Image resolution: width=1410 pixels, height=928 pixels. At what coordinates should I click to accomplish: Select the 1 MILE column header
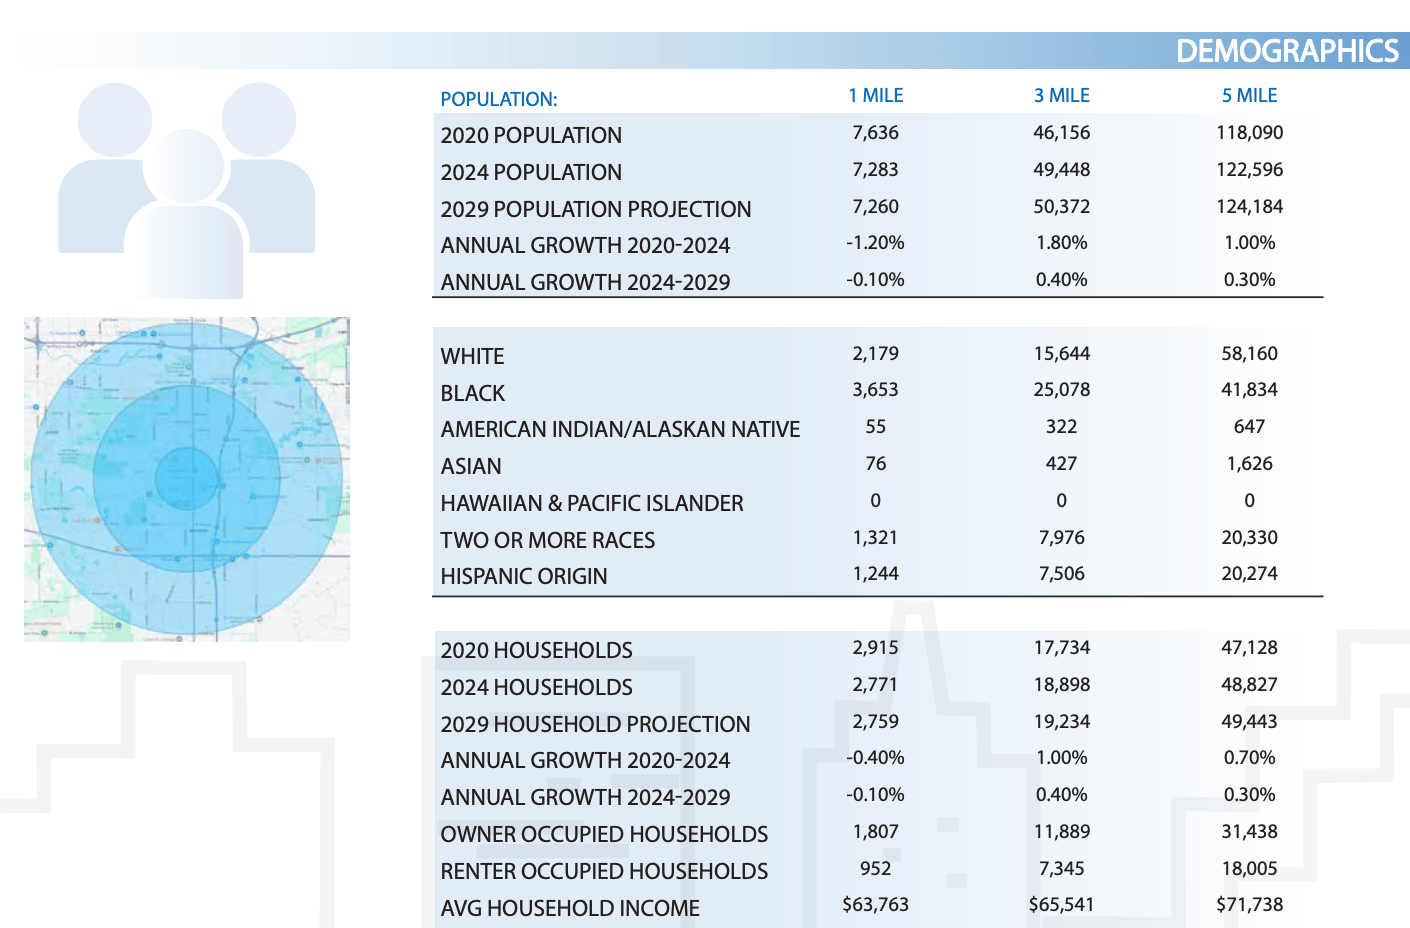pyautogui.click(x=875, y=95)
